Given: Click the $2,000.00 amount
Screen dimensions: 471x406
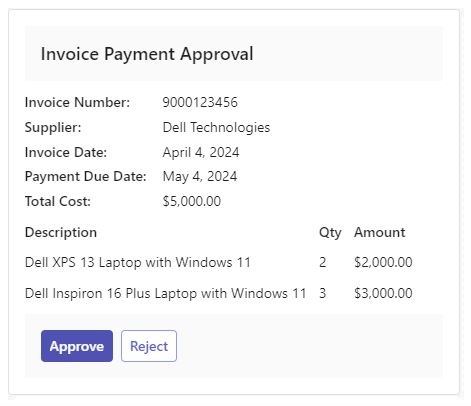Looking at the screenshot, I should click(383, 262).
